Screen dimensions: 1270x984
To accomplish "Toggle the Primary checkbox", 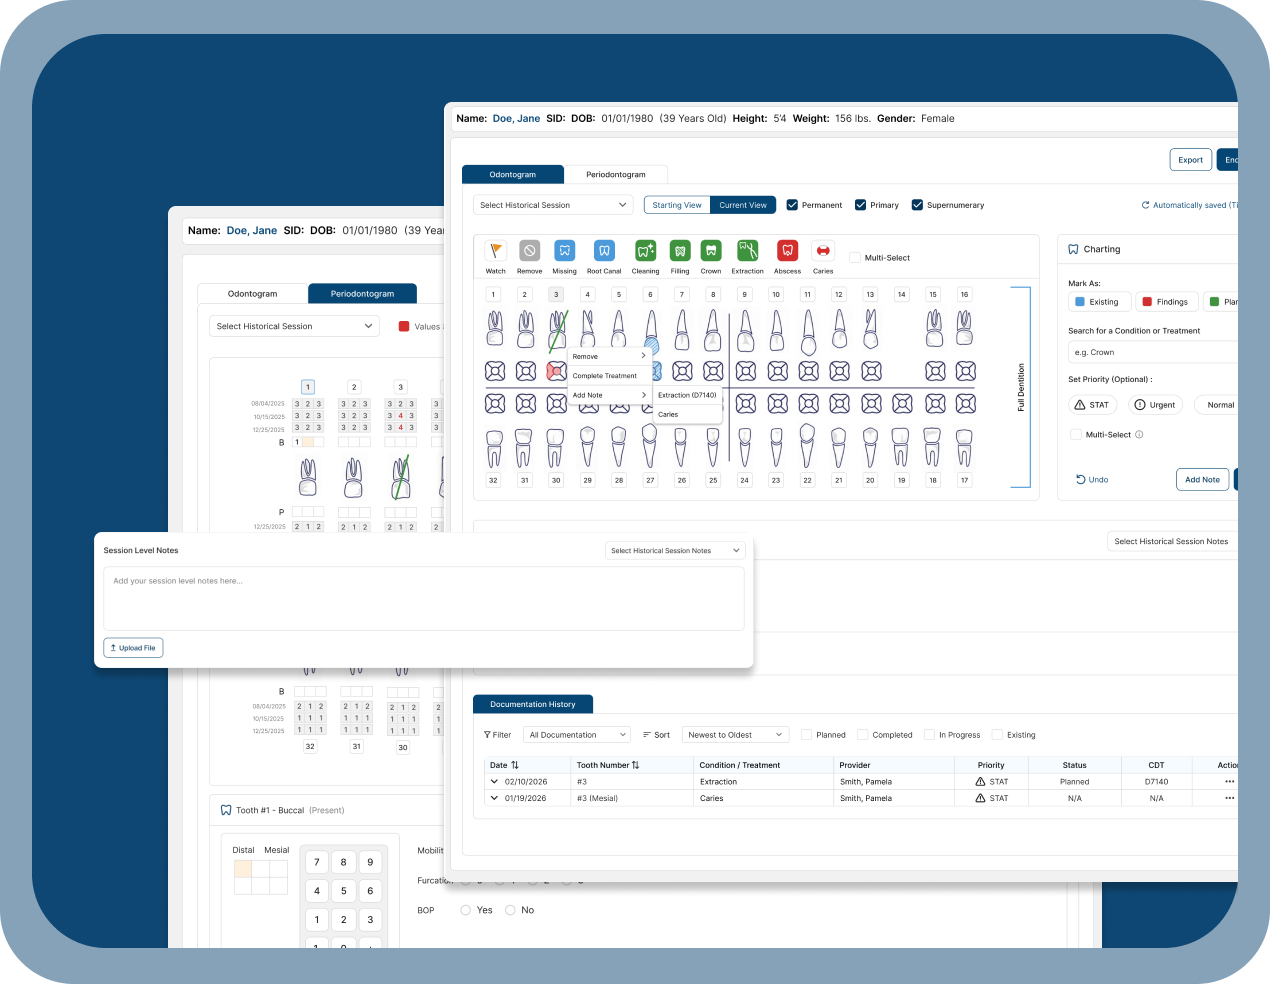I will click(860, 205).
